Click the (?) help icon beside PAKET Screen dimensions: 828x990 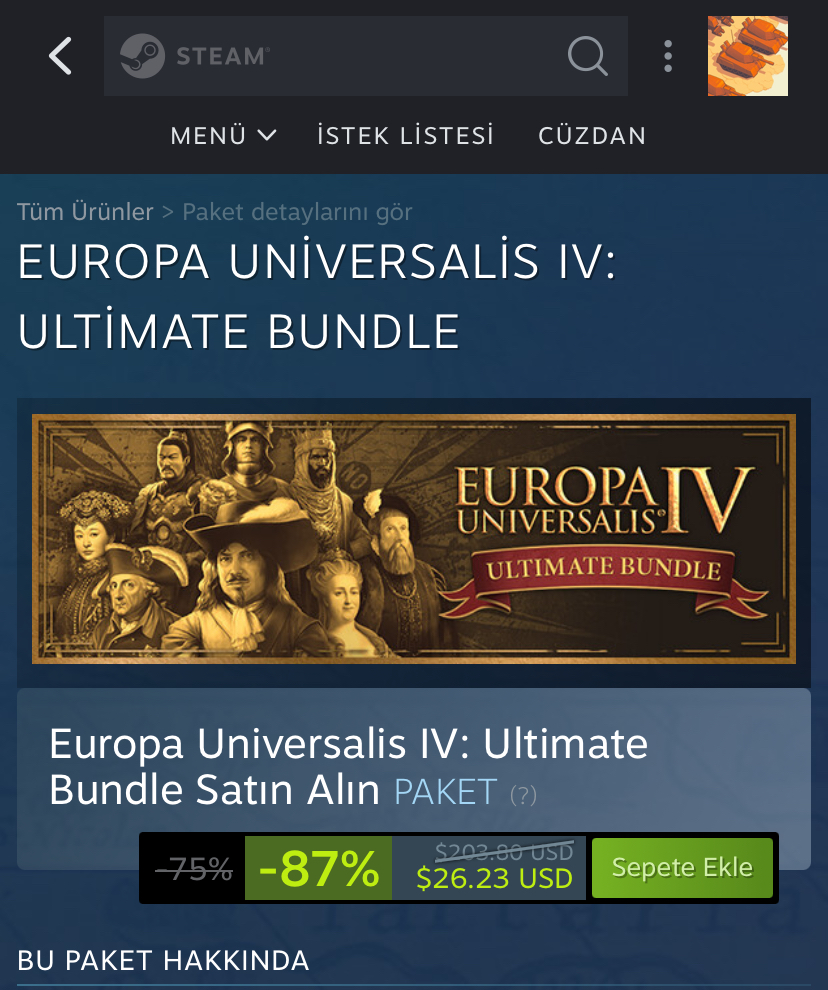click(x=523, y=794)
